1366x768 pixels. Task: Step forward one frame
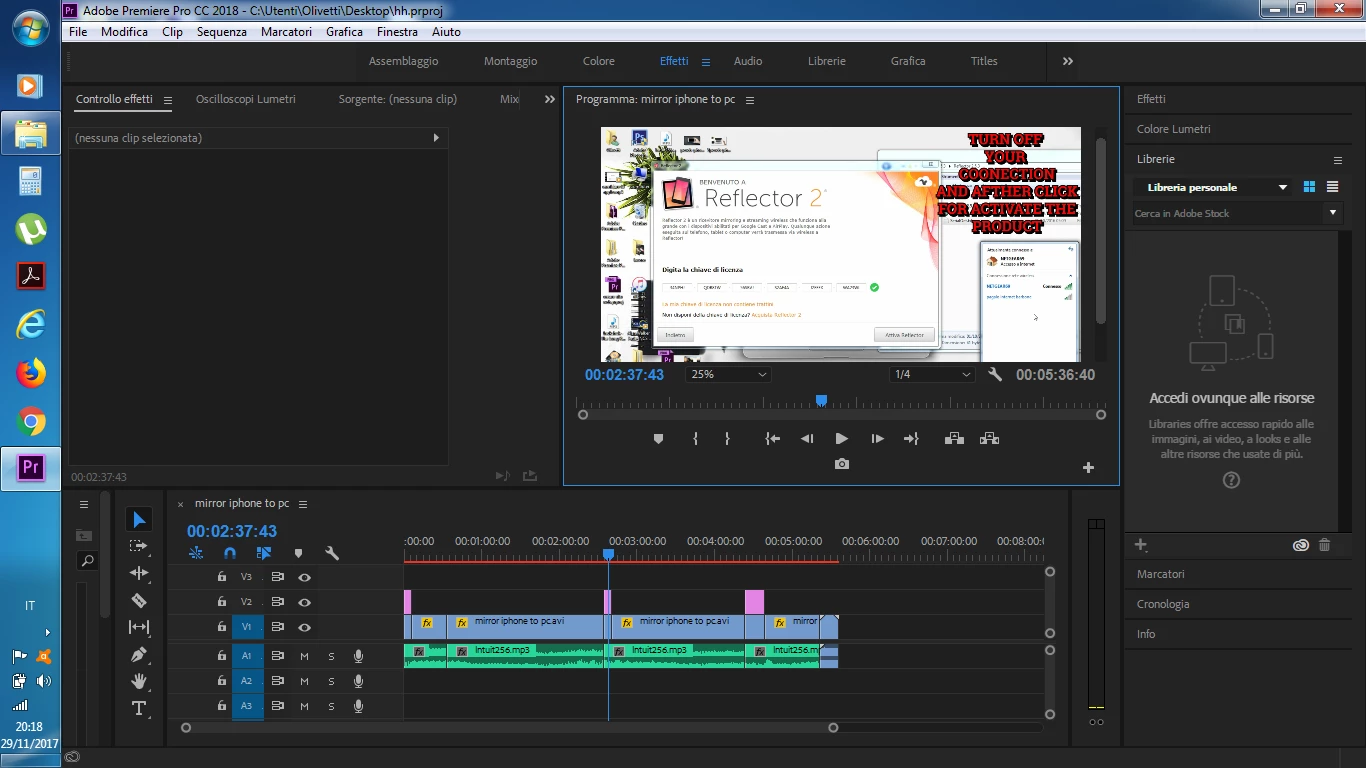coord(877,439)
